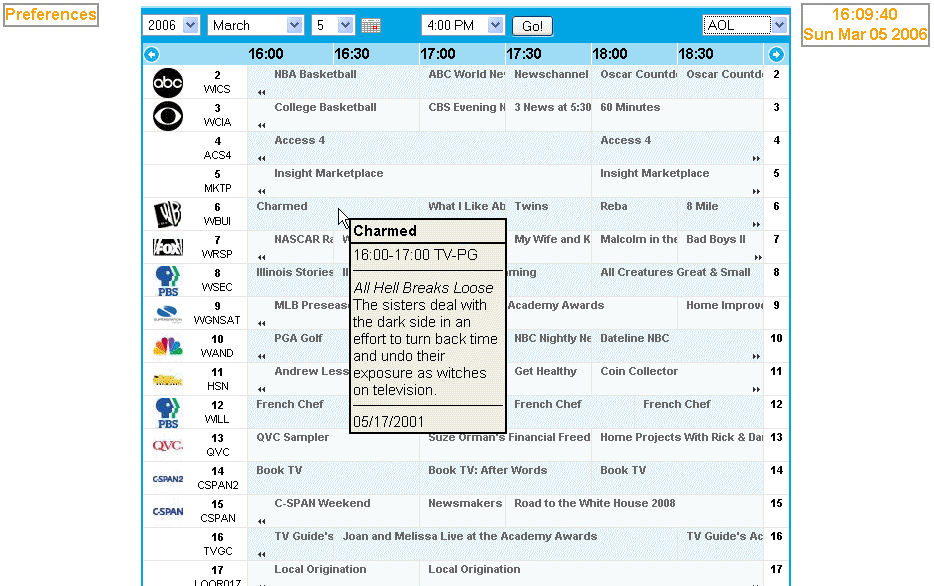The height and width of the screenshot is (586, 934).
Task: Select the Newsmakers listing on CSPAN
Action: tap(465, 503)
